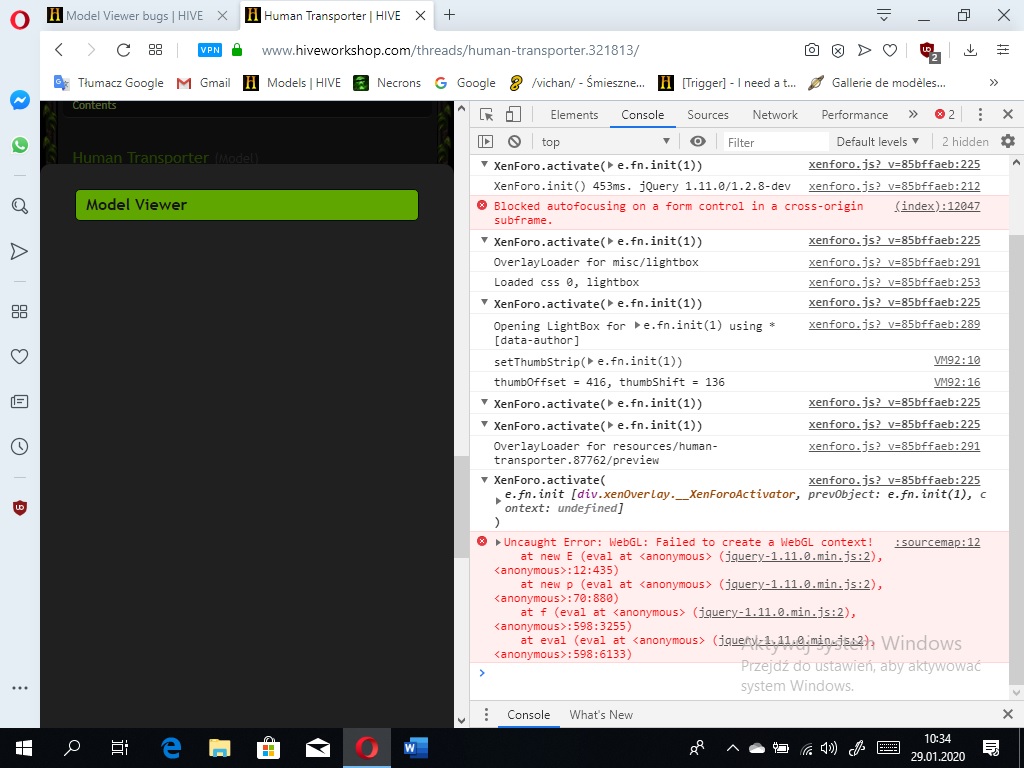Open the top context dropdown
Screen dimensions: 1024x768
pos(605,141)
